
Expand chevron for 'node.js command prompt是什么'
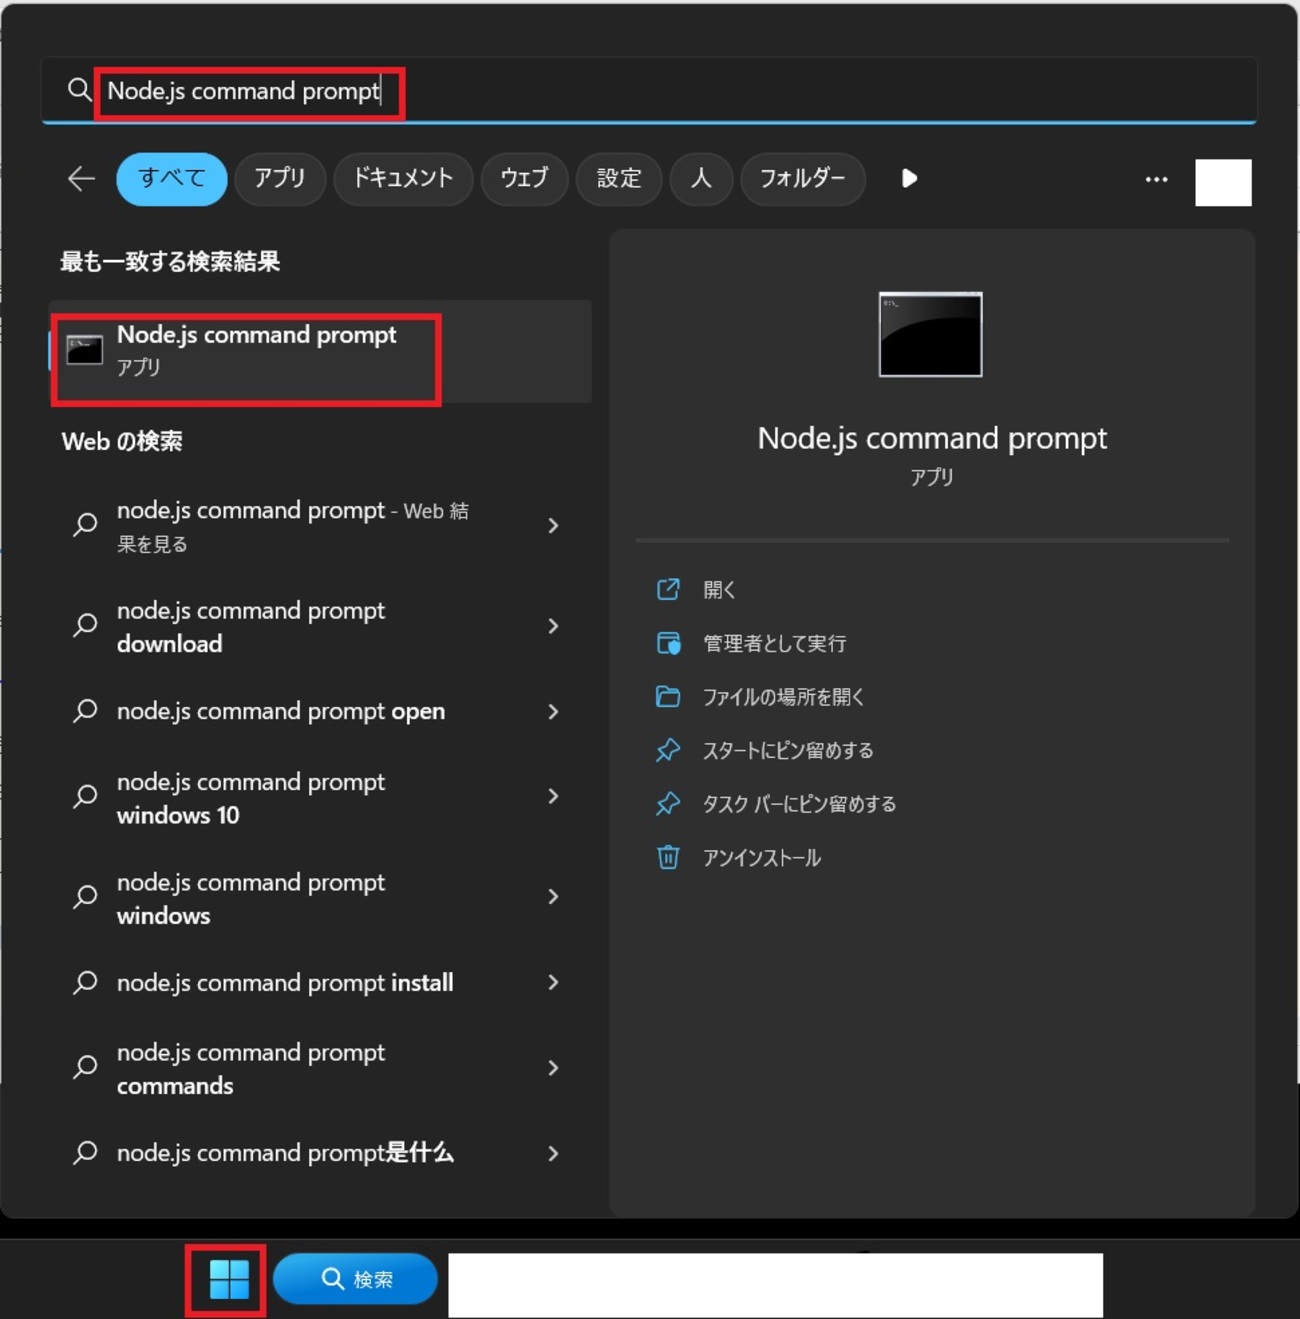click(x=553, y=1154)
